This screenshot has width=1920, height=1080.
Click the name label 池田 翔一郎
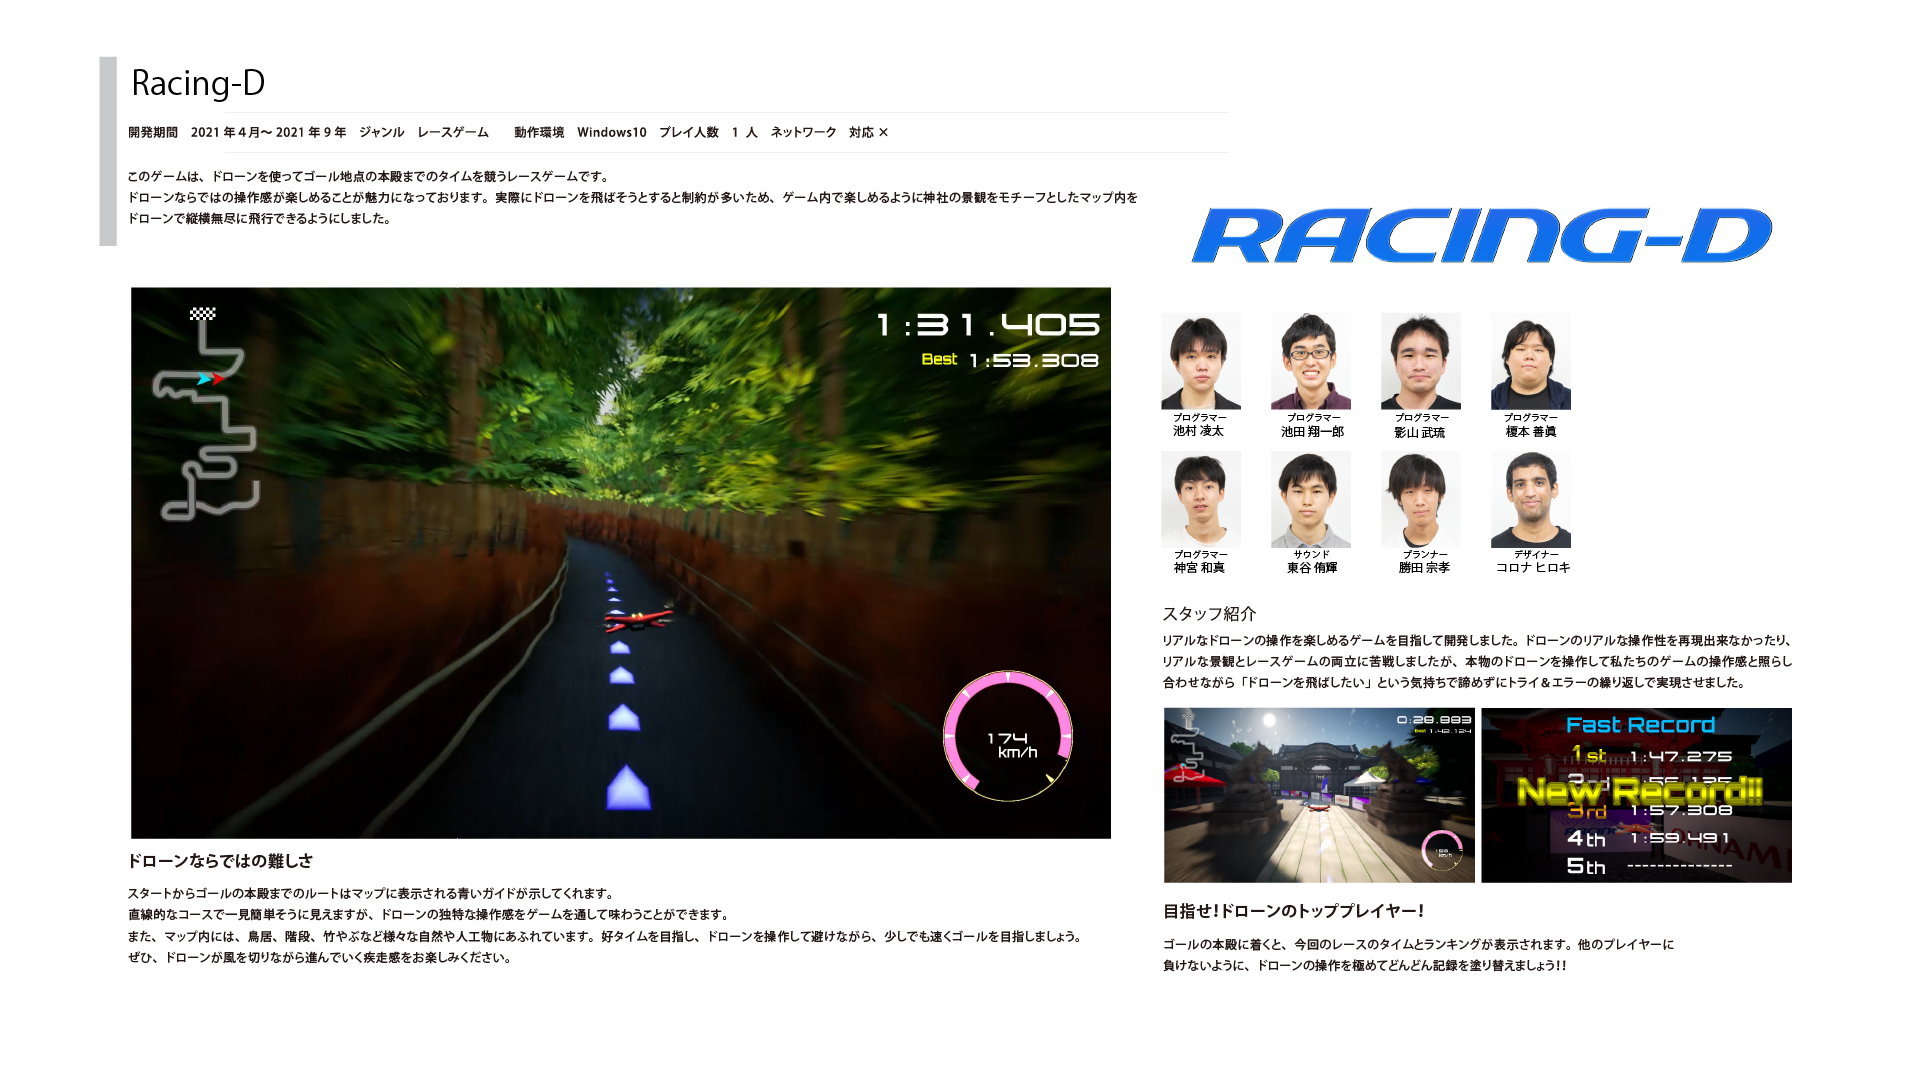point(1312,432)
